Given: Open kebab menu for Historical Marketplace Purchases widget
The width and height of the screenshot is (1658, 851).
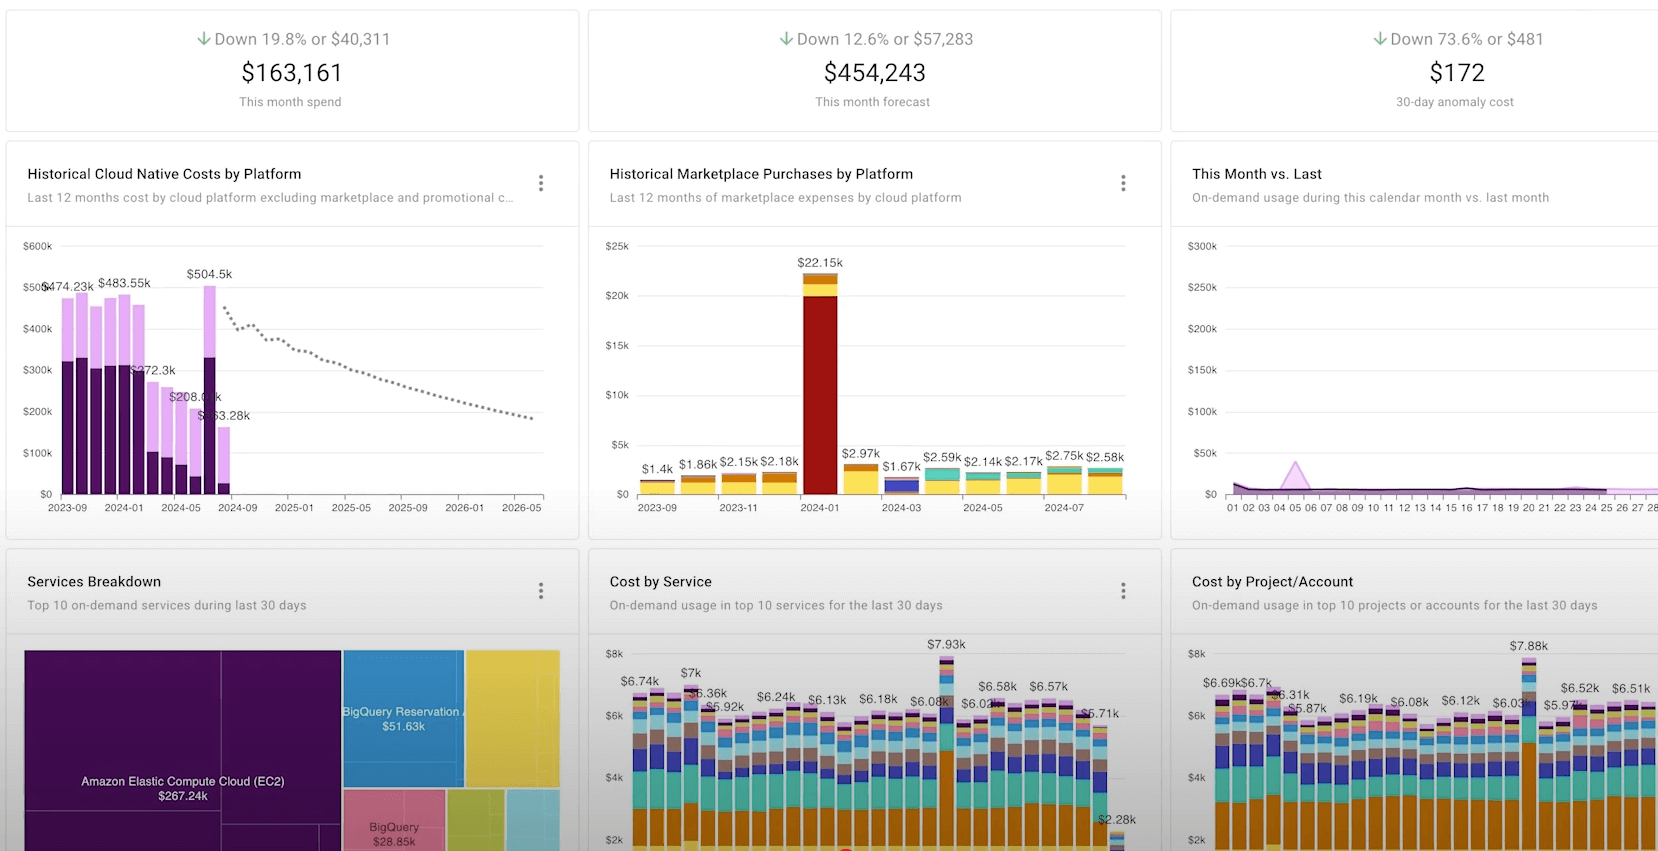Looking at the screenshot, I should 1123,183.
